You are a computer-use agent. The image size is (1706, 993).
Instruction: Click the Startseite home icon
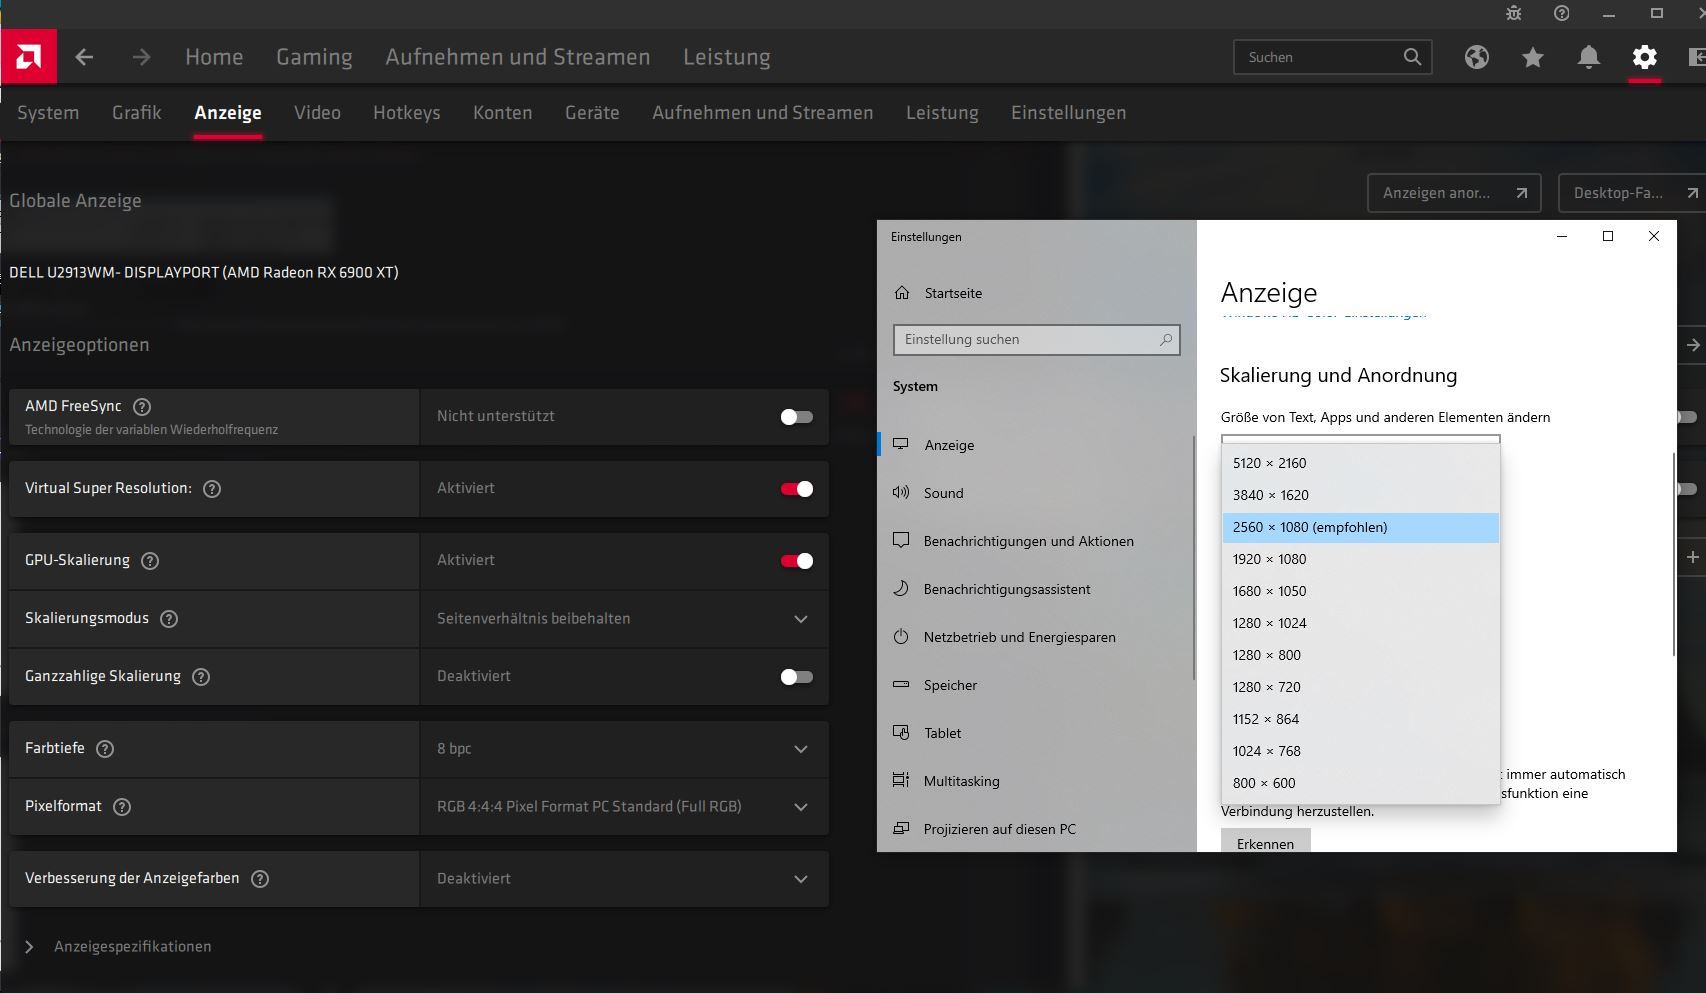tap(902, 293)
